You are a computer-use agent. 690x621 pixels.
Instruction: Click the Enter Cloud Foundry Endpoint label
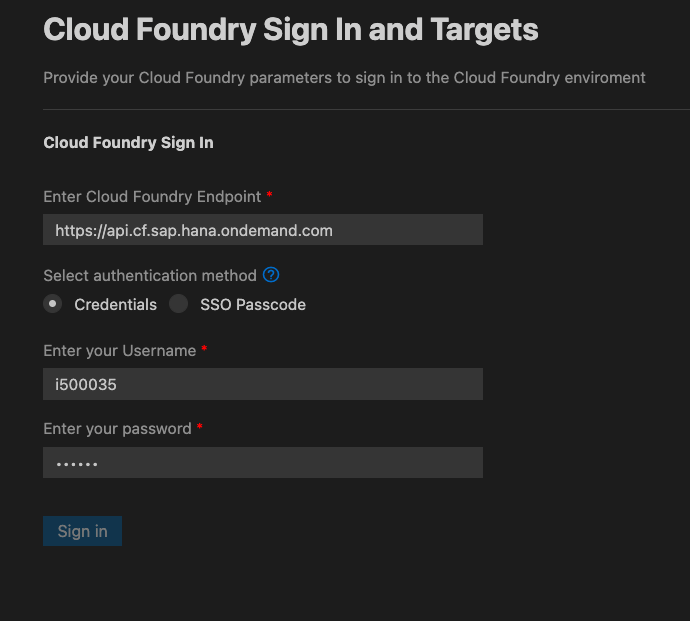tap(152, 197)
